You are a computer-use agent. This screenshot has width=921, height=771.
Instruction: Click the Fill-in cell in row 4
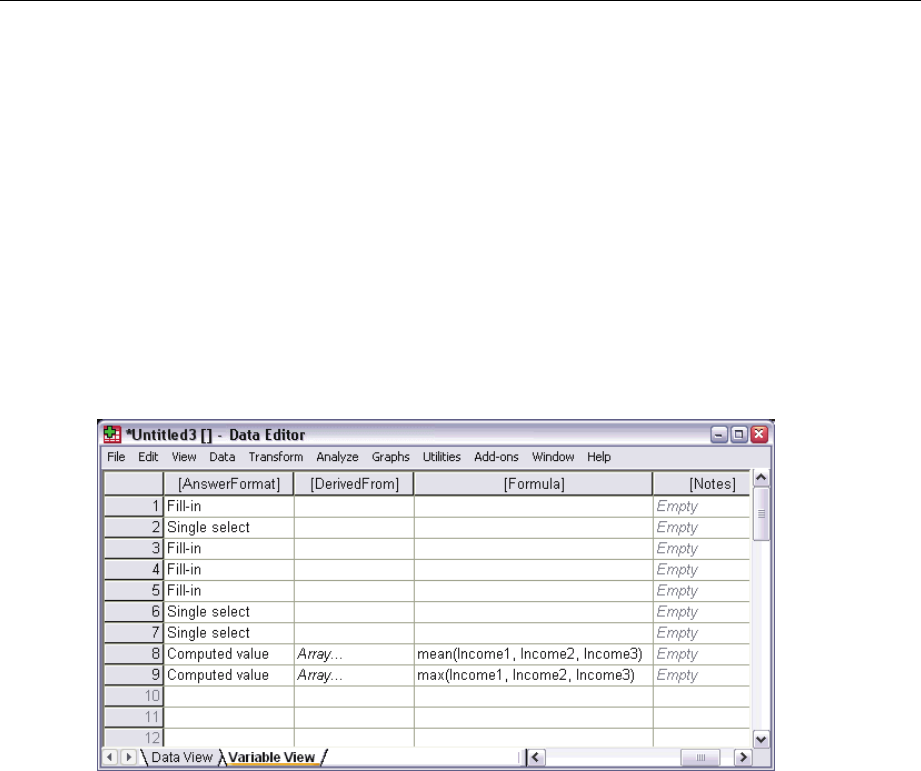click(229, 570)
